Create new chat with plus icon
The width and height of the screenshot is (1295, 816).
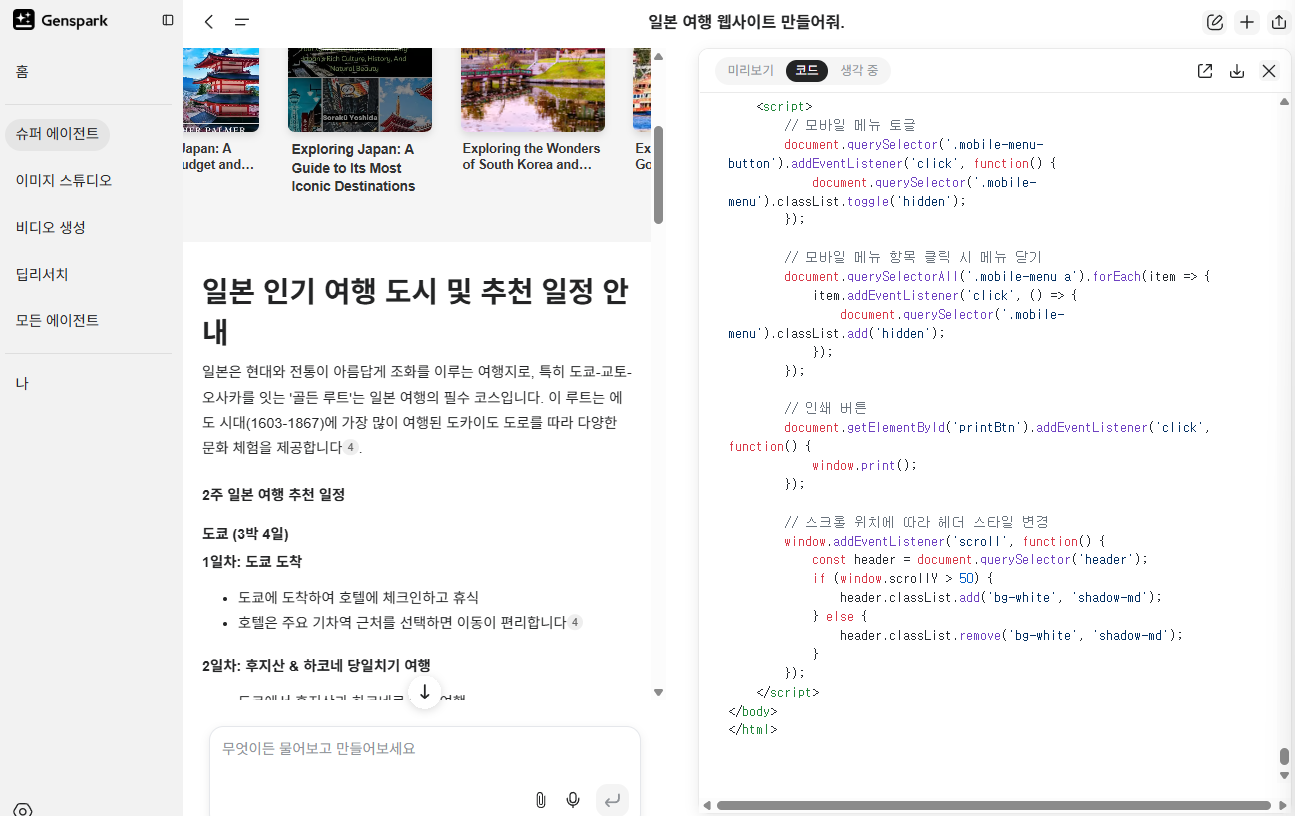(1247, 22)
